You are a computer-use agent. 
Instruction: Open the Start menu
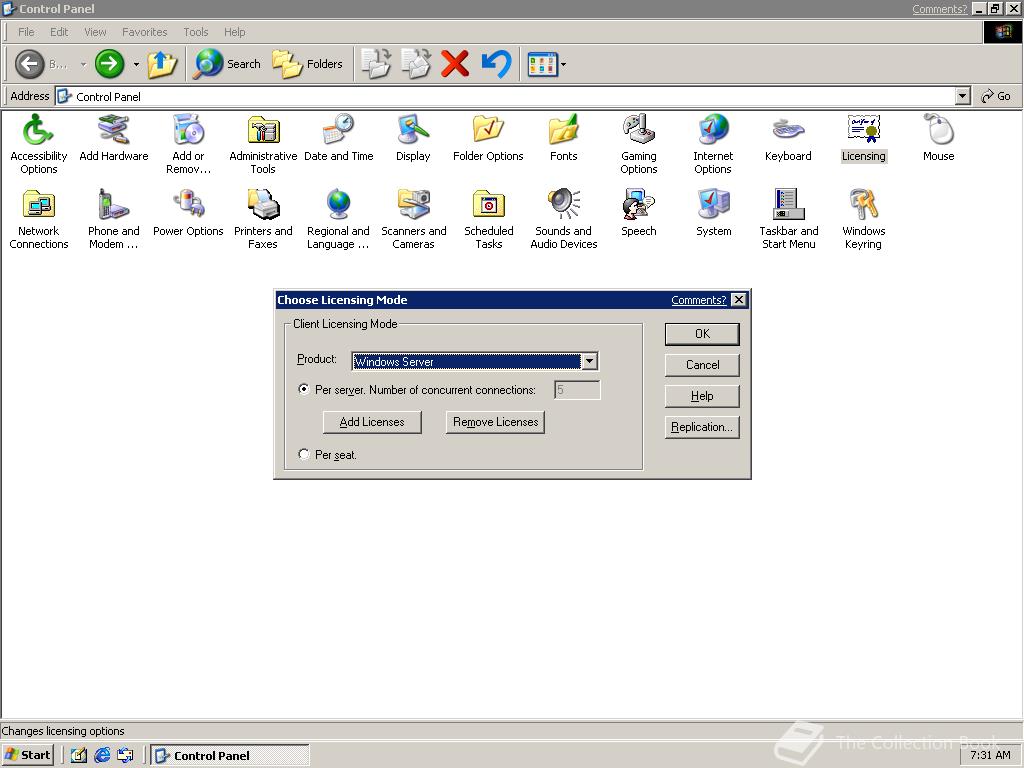[x=27, y=755]
